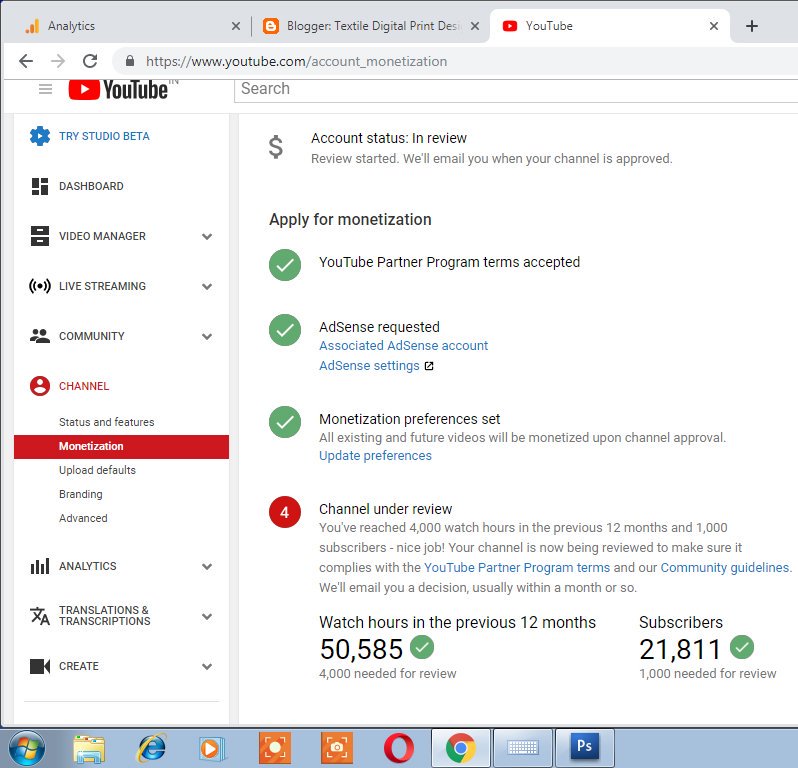Click green checkmark beside 50,585 watch hours
Viewport: 798px width, 768px height.
pos(422,647)
